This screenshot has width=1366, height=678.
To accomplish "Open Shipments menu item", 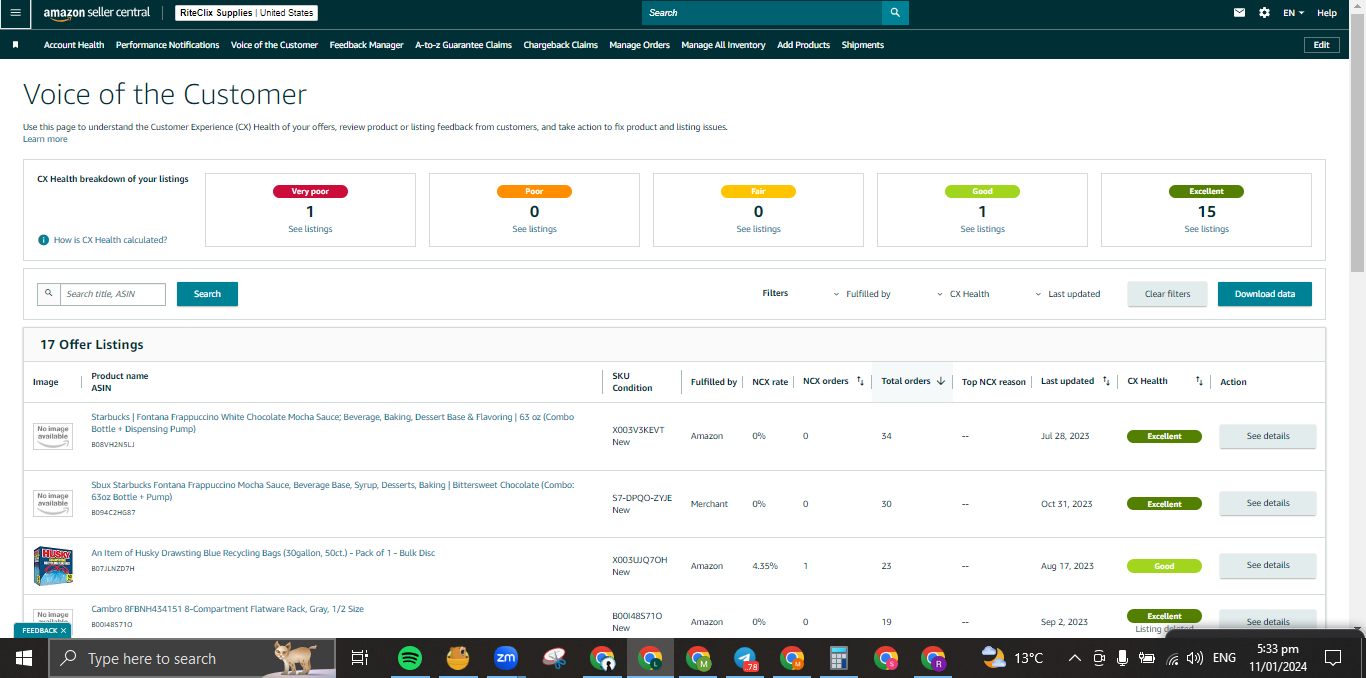I will tap(863, 45).
